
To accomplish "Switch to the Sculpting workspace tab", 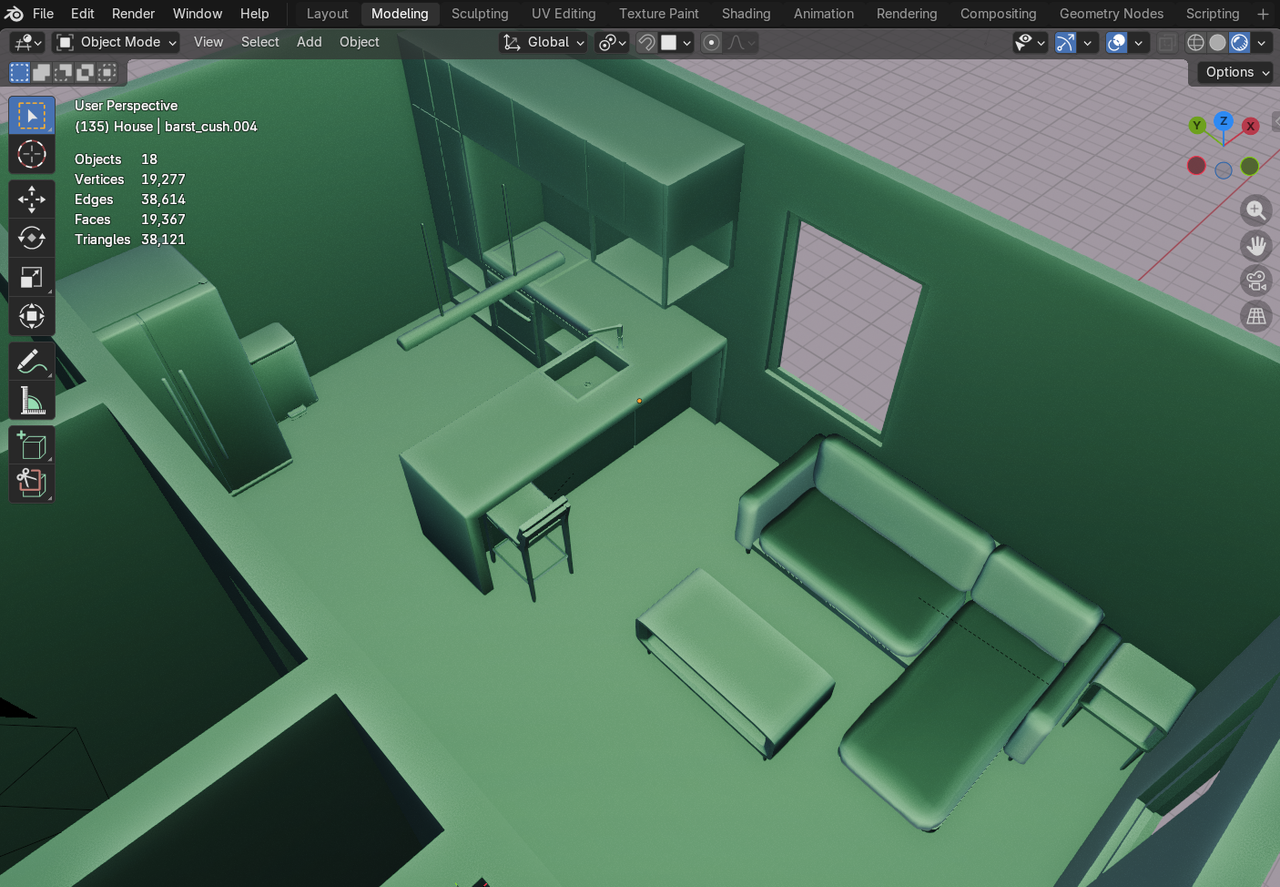I will (479, 13).
